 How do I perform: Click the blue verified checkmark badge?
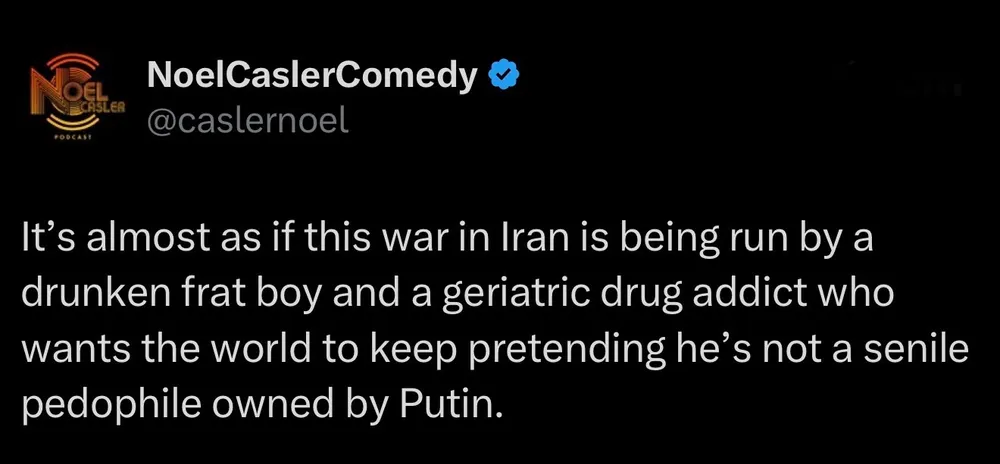click(x=501, y=74)
